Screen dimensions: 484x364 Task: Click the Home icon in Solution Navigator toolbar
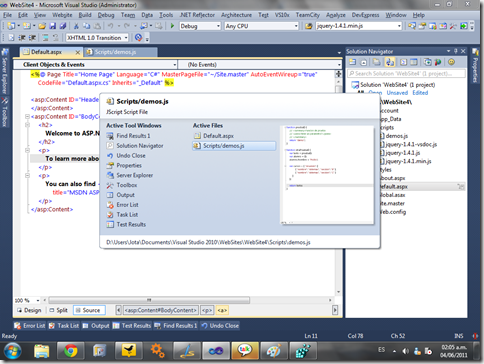pos(364,62)
